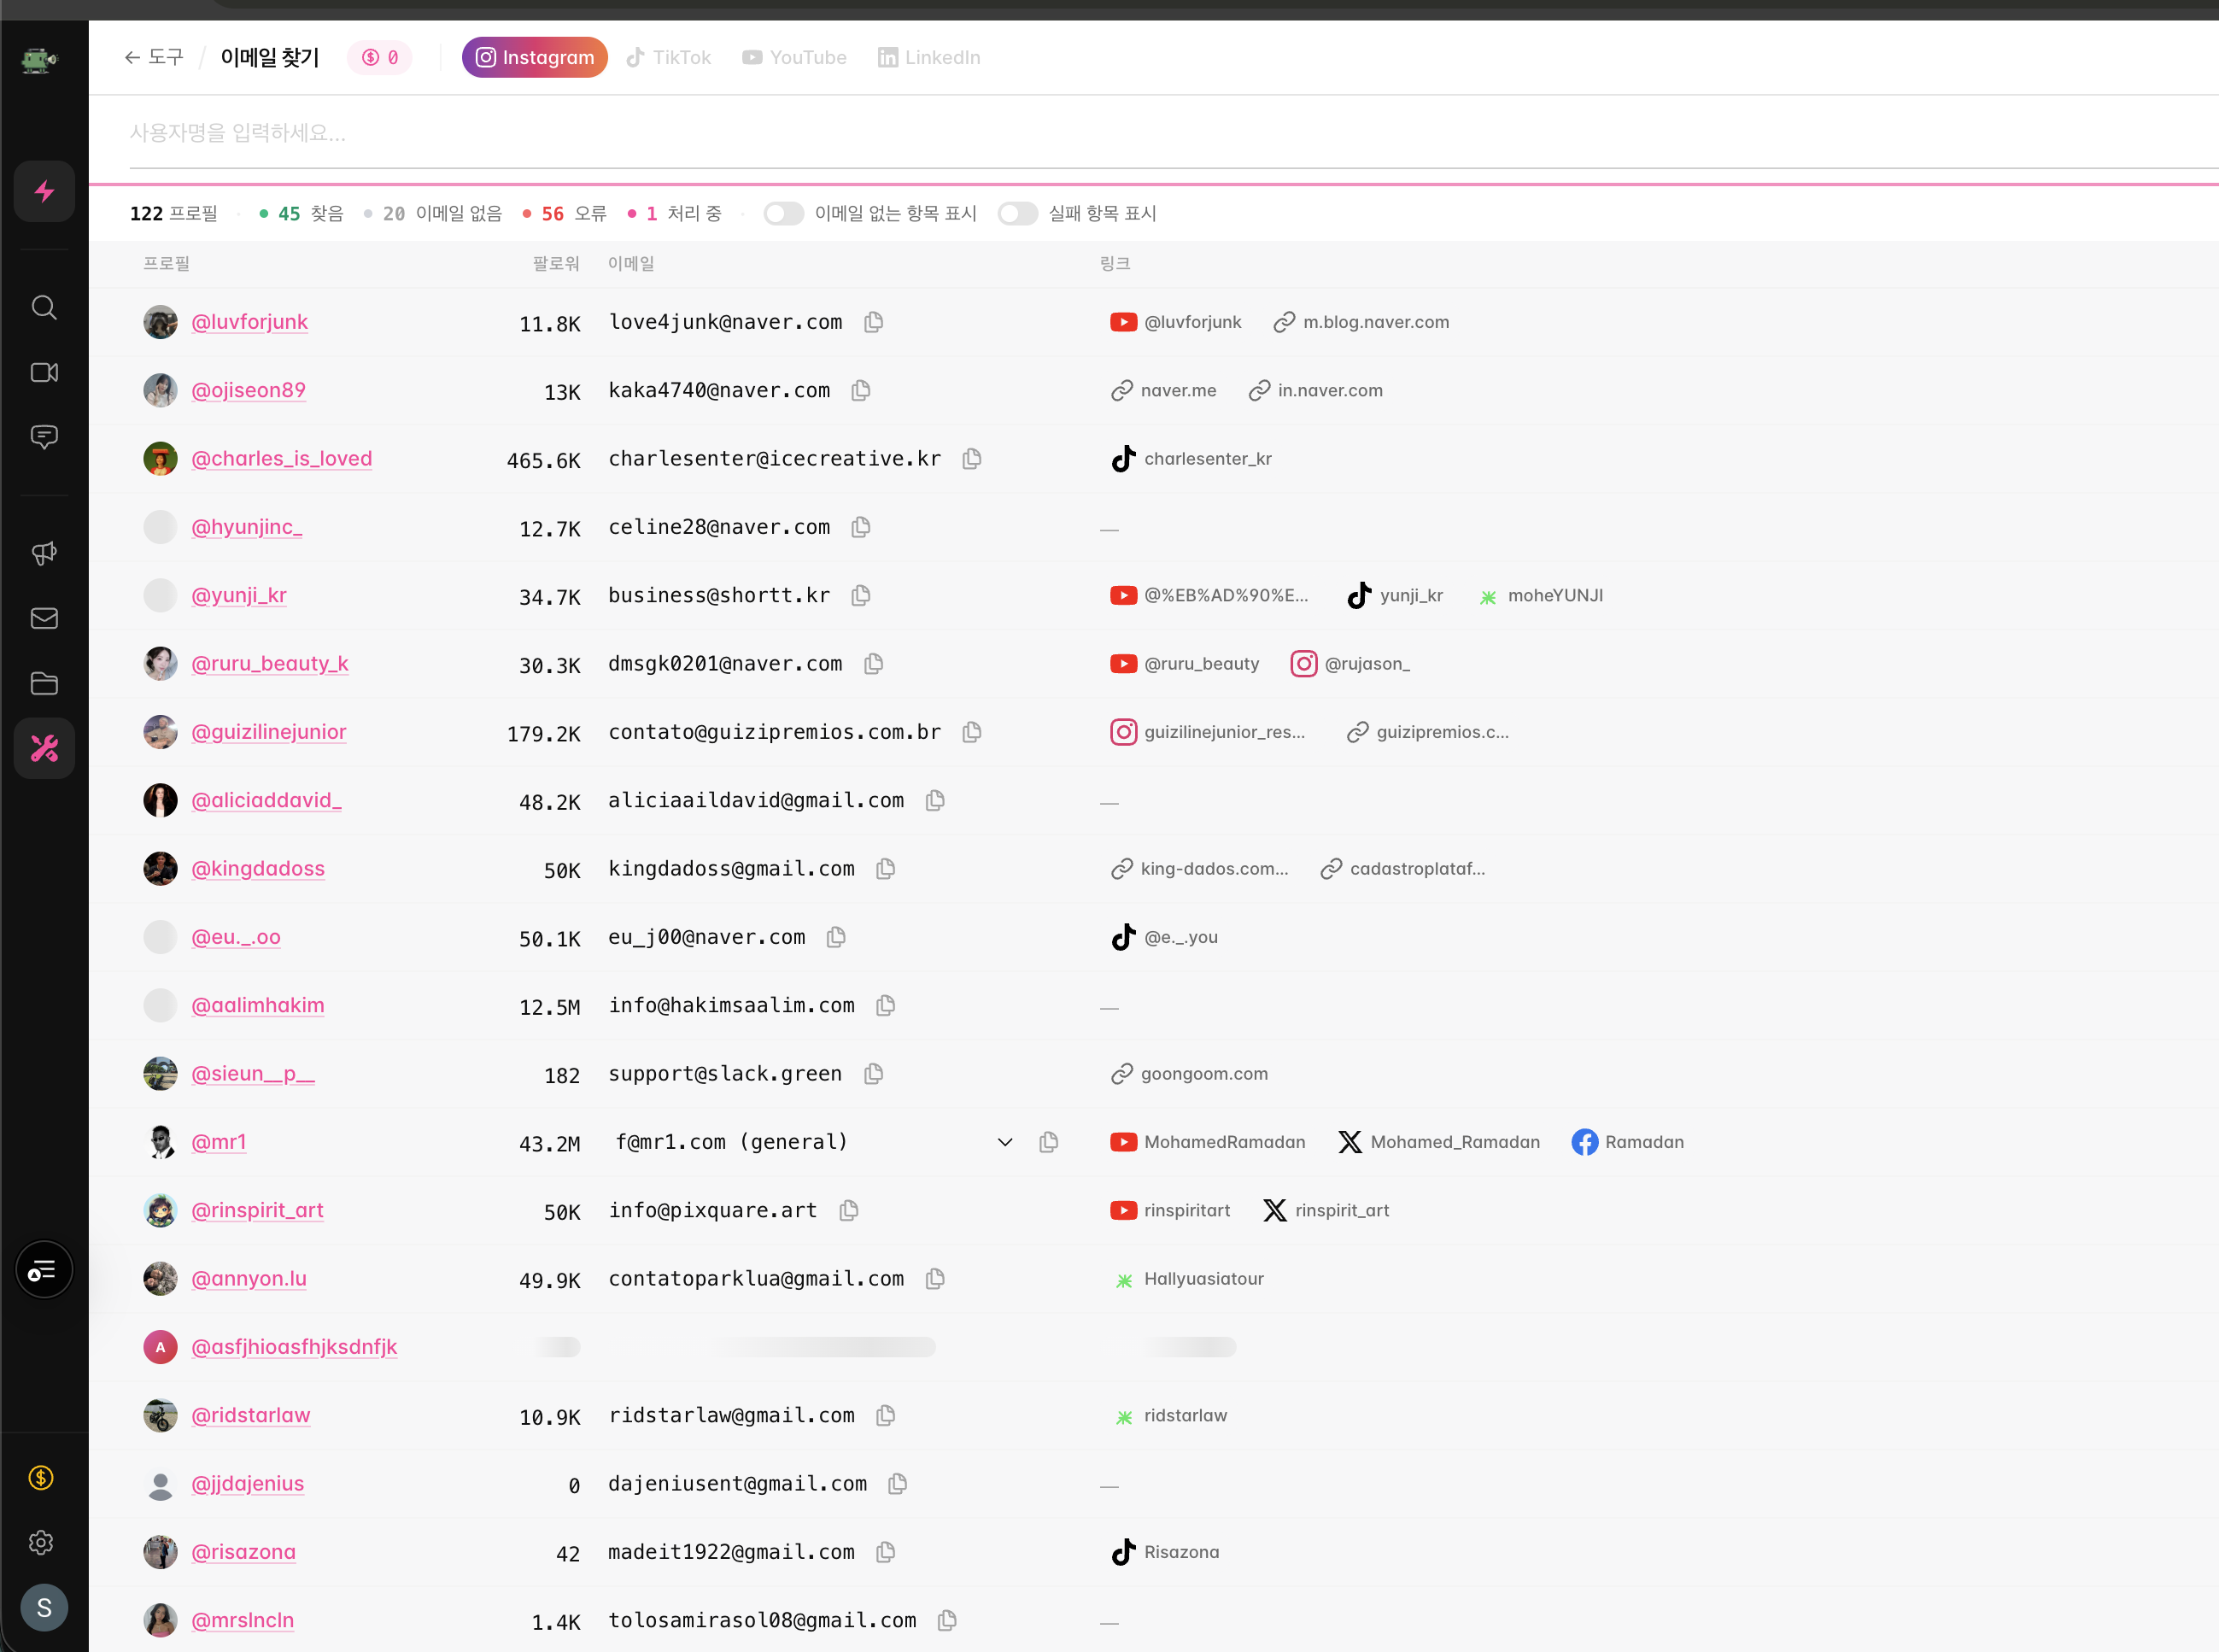Image resolution: width=2219 pixels, height=1652 pixels.
Task: Click the @ruru_beauty_k avatar thumbnail
Action: click(160, 663)
